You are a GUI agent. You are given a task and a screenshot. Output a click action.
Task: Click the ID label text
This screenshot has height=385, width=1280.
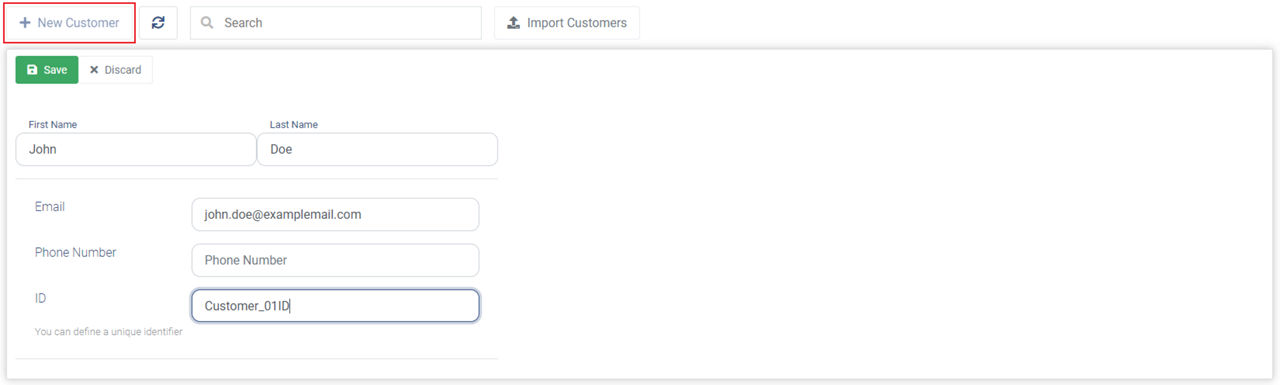(x=40, y=298)
